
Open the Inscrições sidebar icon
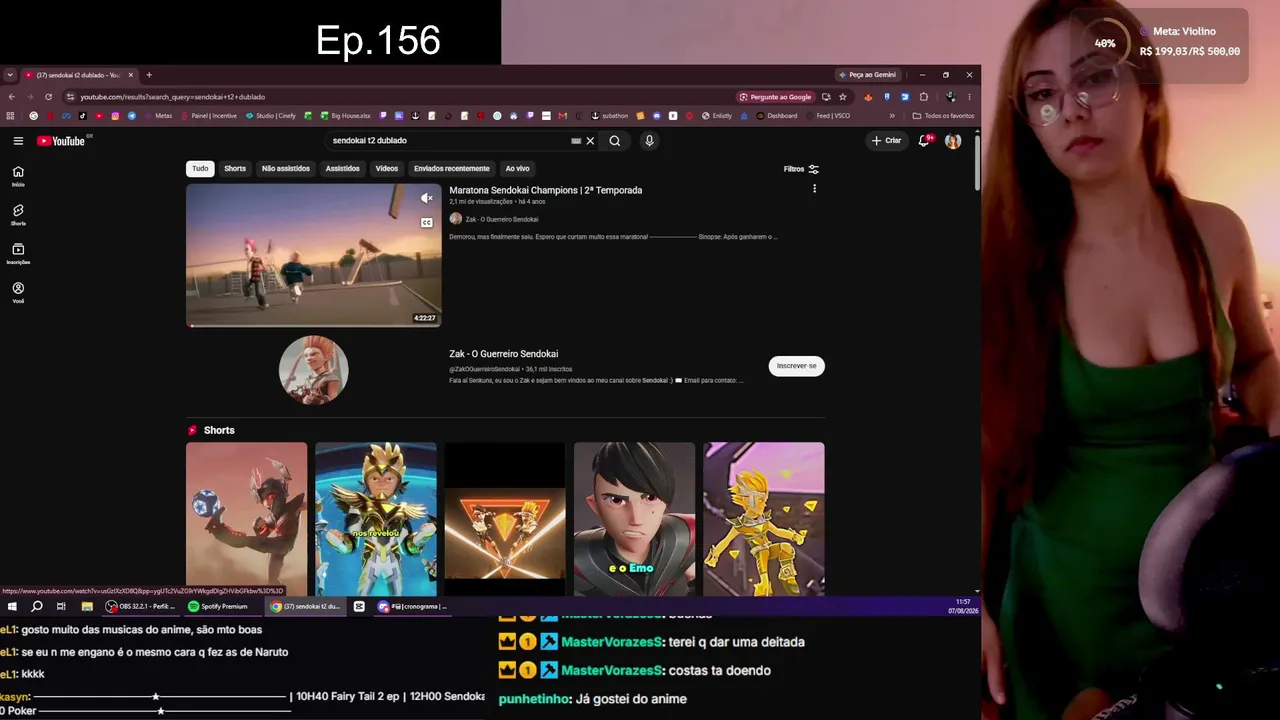pyautogui.click(x=18, y=253)
